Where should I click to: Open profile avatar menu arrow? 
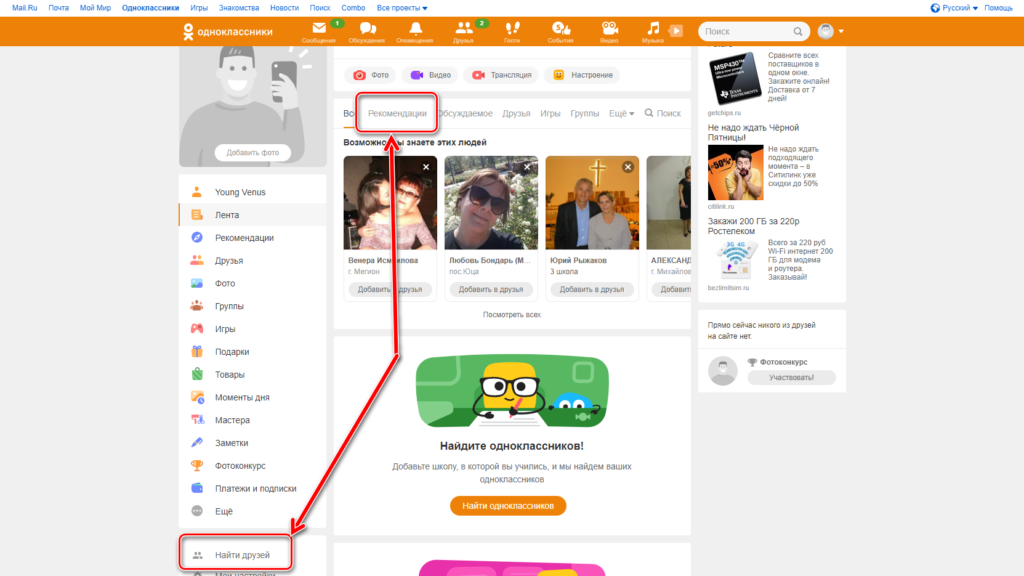coord(841,31)
